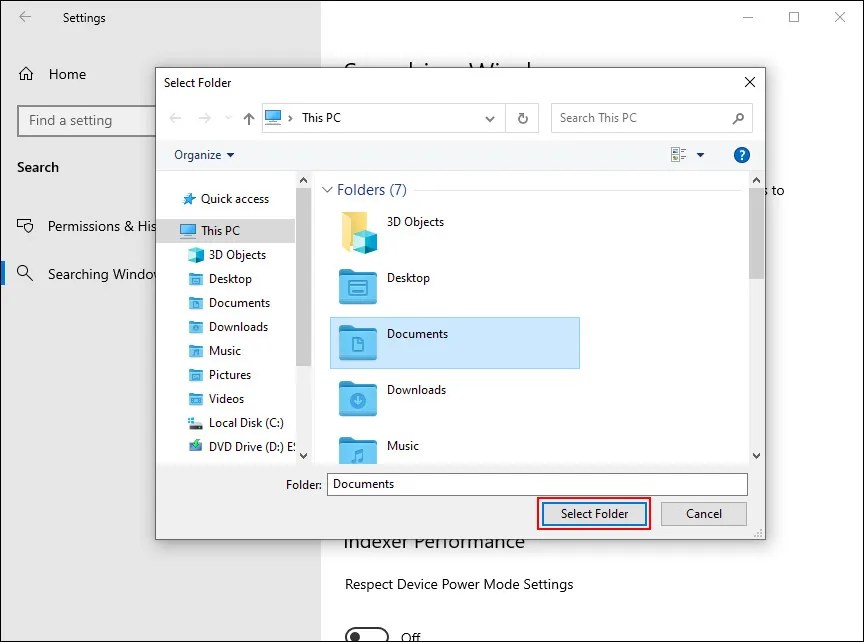Open the Organize menu

[x=203, y=154]
